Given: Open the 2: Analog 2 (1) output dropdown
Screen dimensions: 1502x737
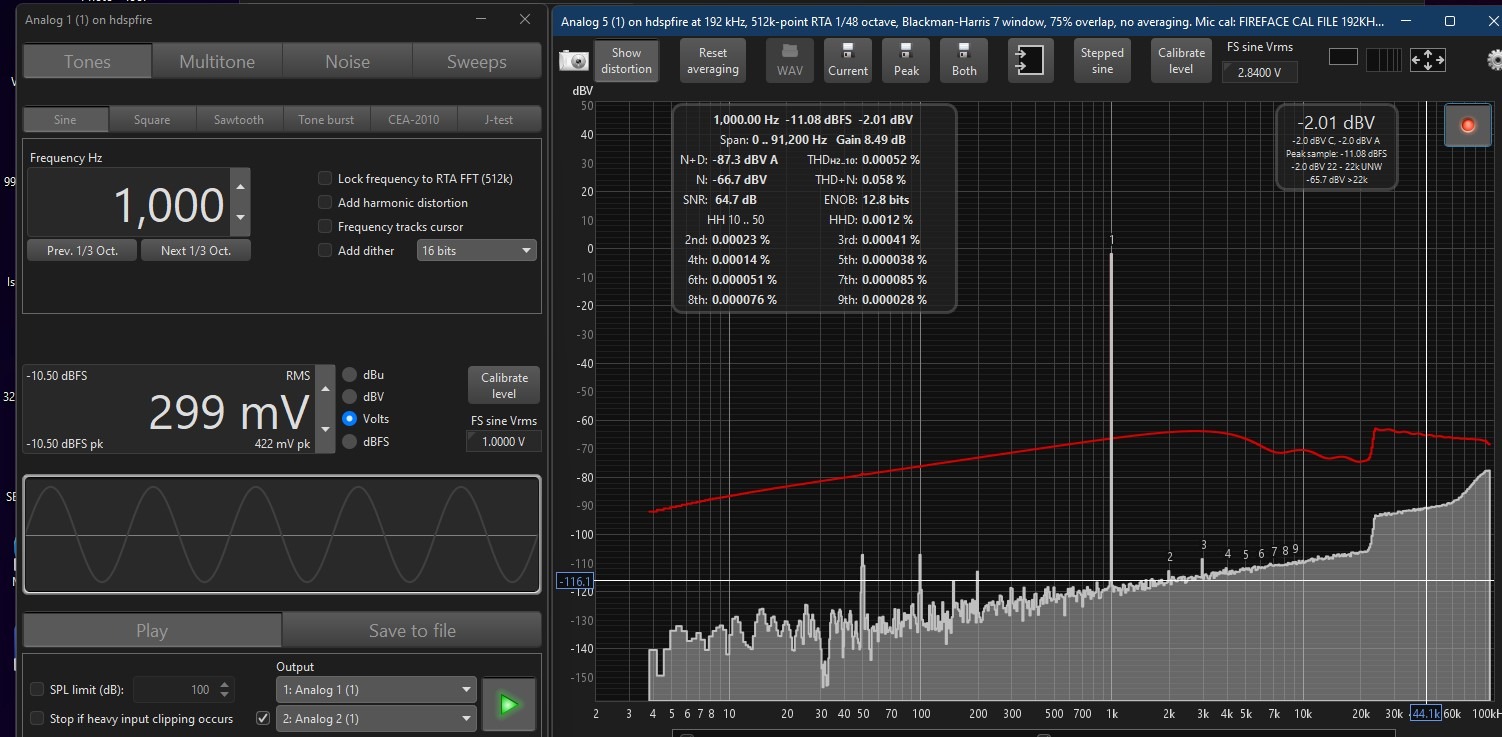Looking at the screenshot, I should [376, 718].
